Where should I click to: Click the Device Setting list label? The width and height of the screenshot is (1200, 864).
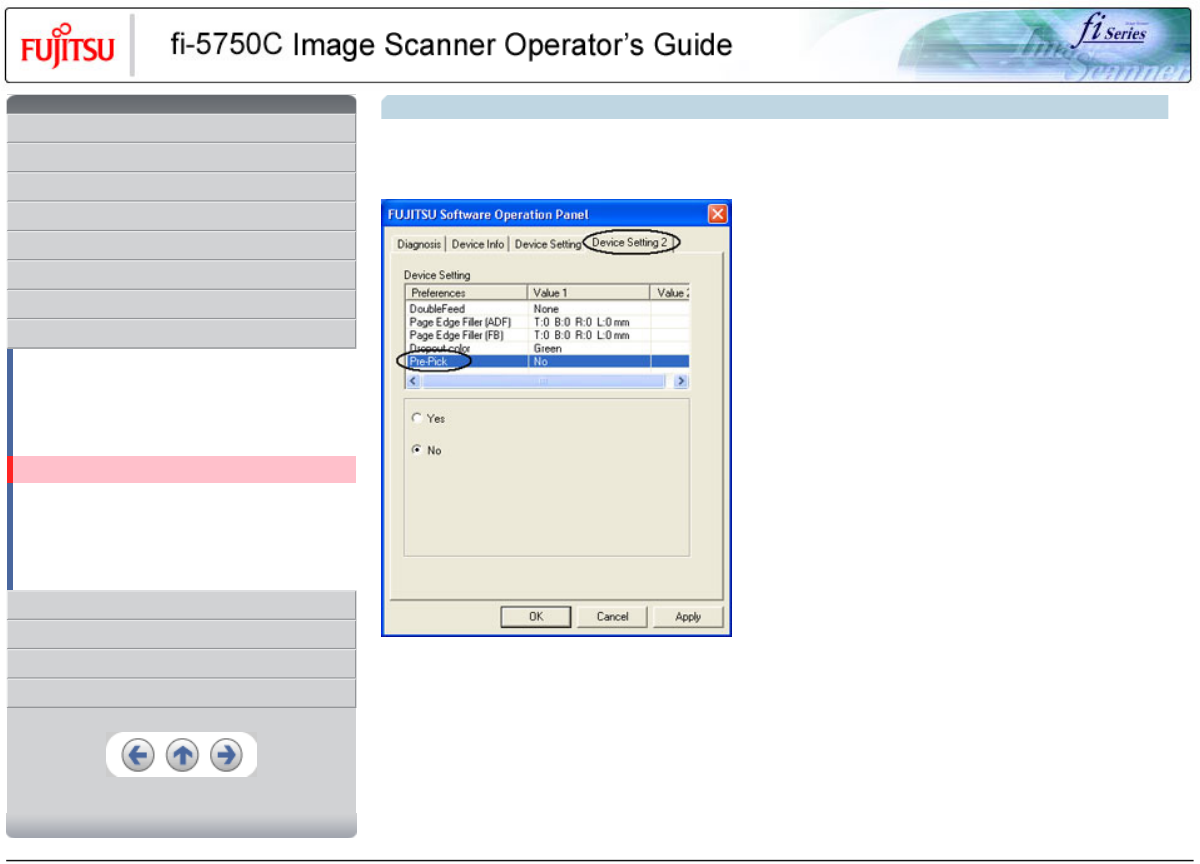pyautogui.click(x=437, y=275)
